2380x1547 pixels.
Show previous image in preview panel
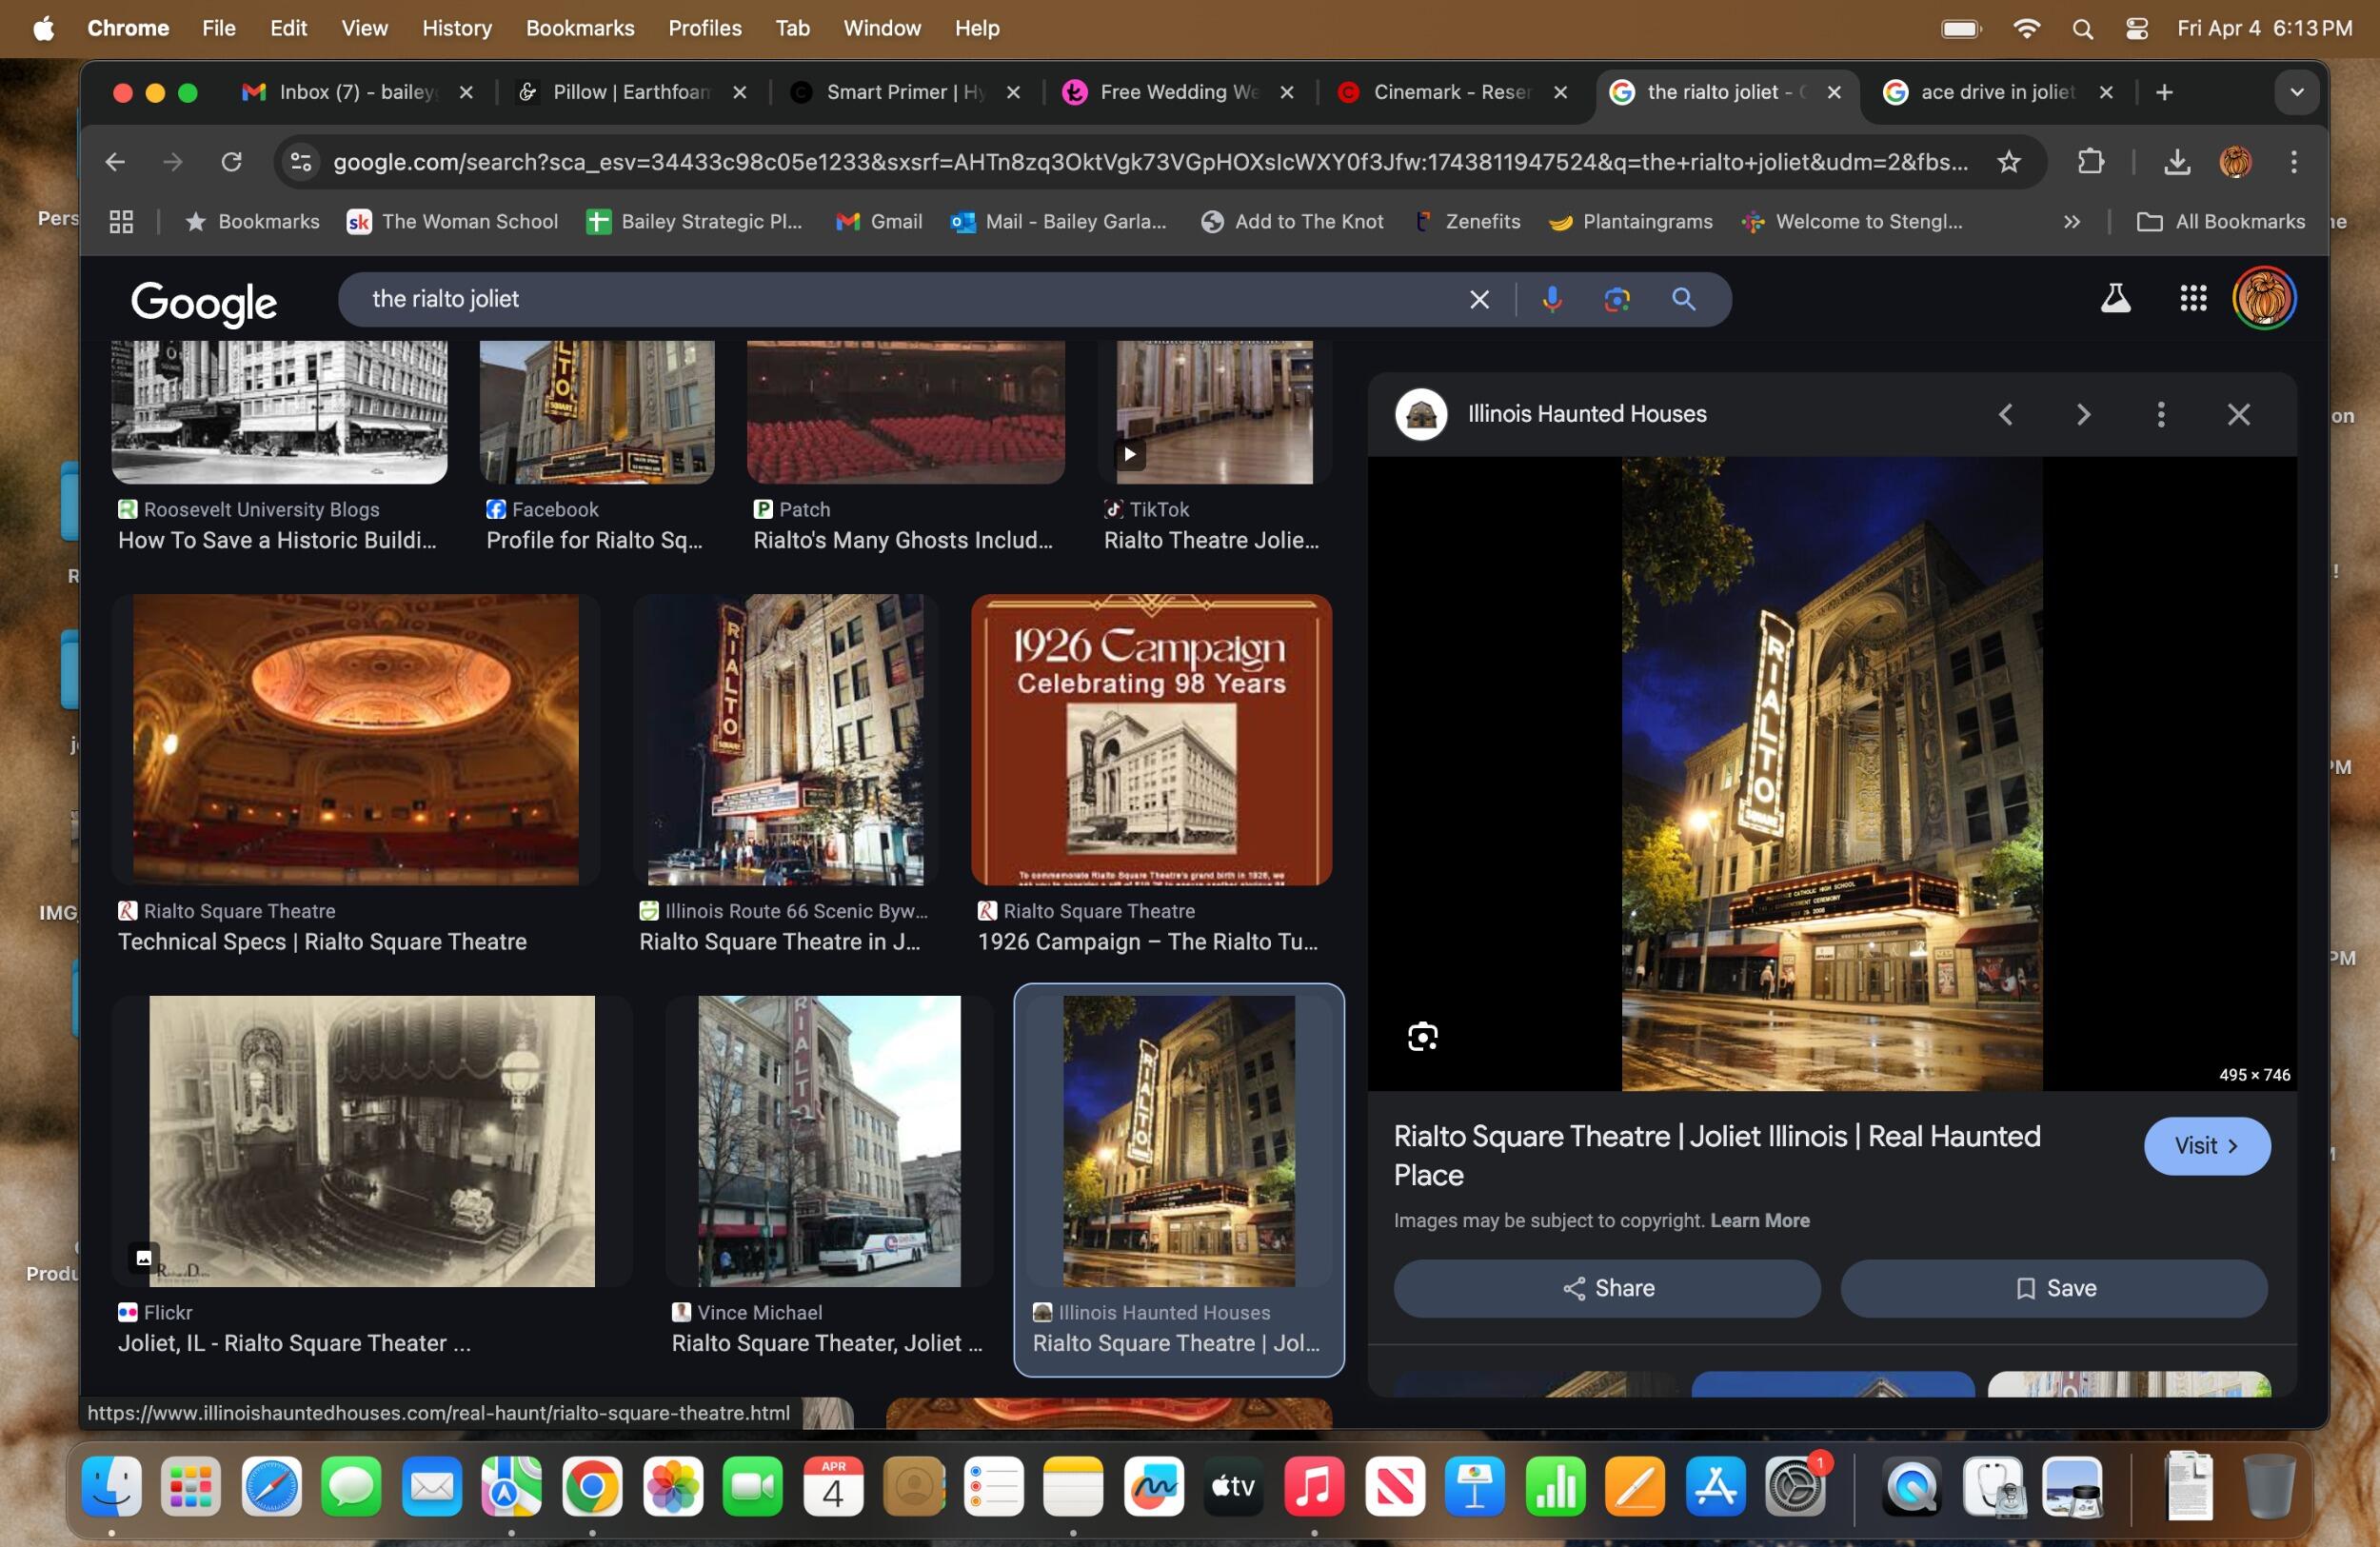click(x=2006, y=414)
